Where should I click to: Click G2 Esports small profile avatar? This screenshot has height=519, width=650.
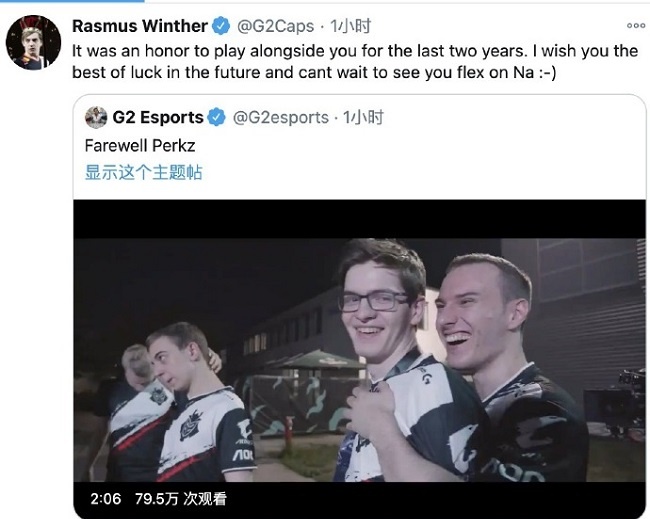[96, 117]
